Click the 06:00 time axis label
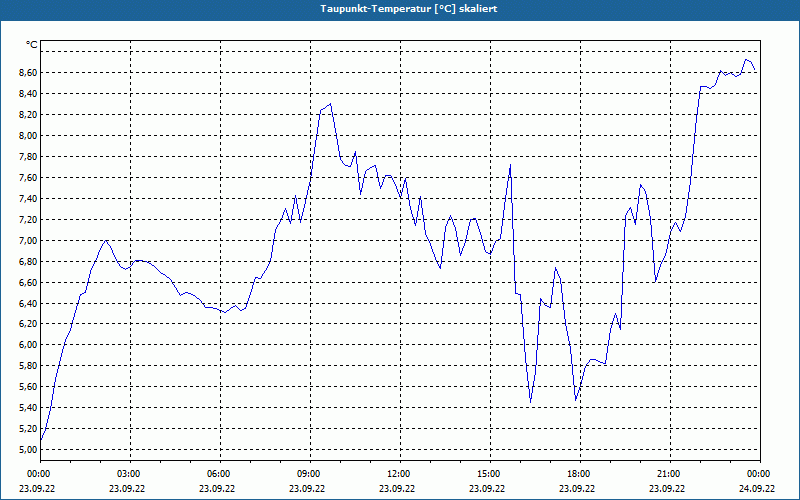 pyautogui.click(x=220, y=474)
